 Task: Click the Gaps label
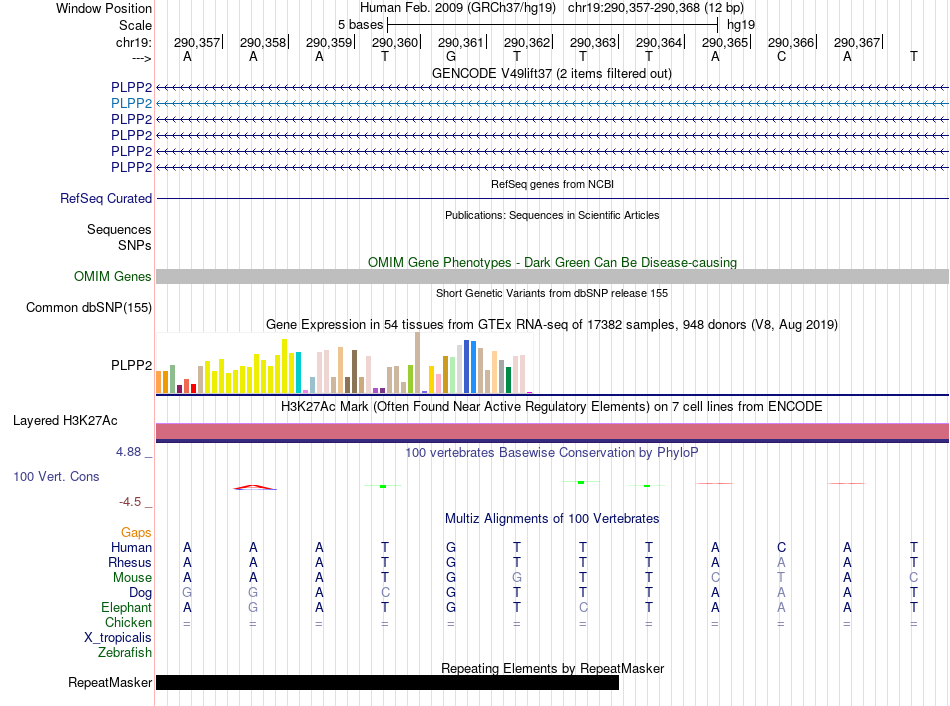point(136,532)
